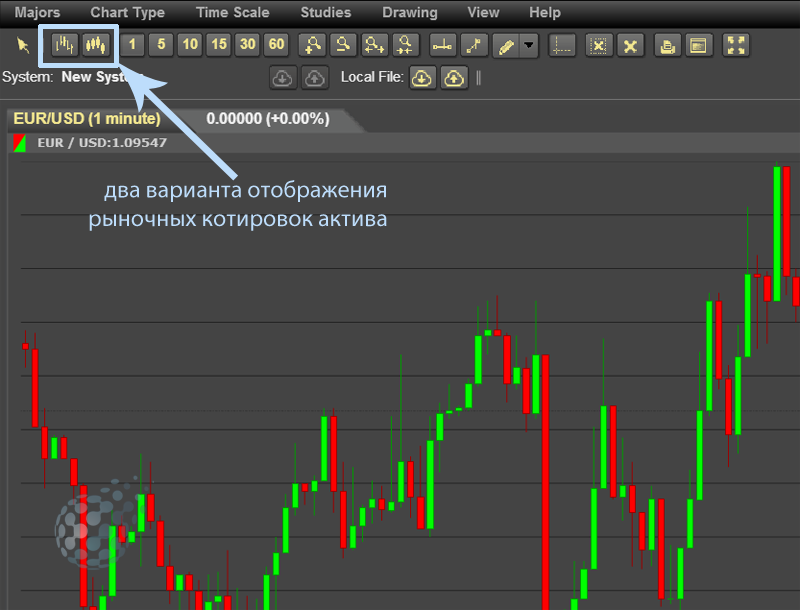The height and width of the screenshot is (610, 800).
Task: Open the Majors menu
Action: tap(37, 12)
